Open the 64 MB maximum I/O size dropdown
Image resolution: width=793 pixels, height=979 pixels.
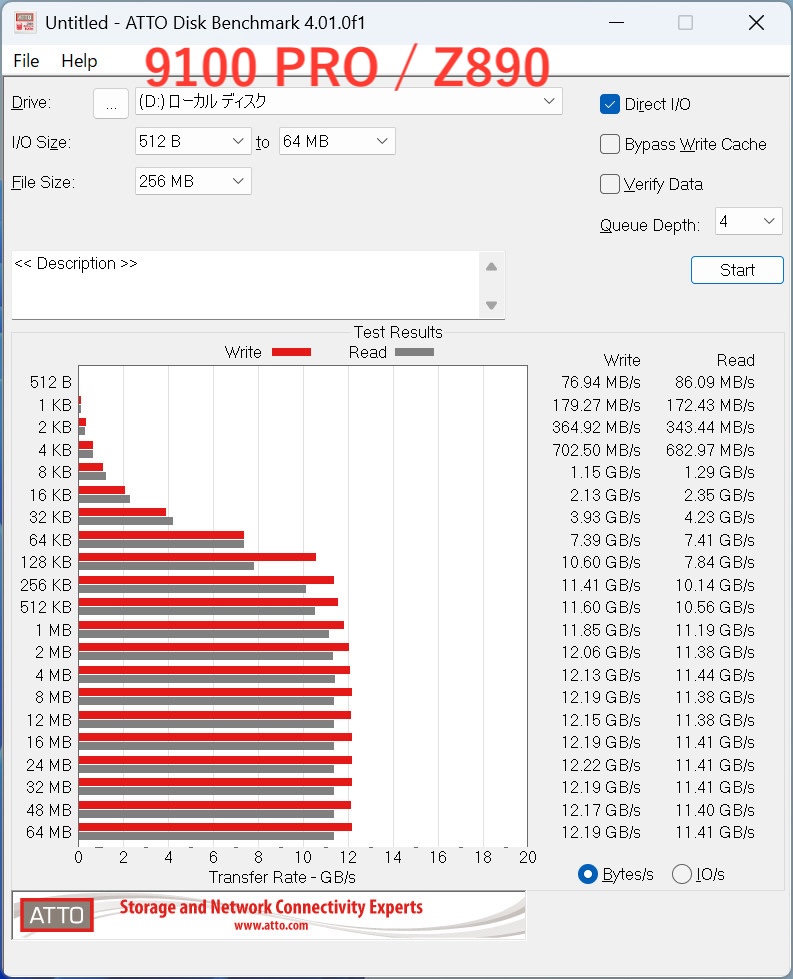(x=337, y=141)
